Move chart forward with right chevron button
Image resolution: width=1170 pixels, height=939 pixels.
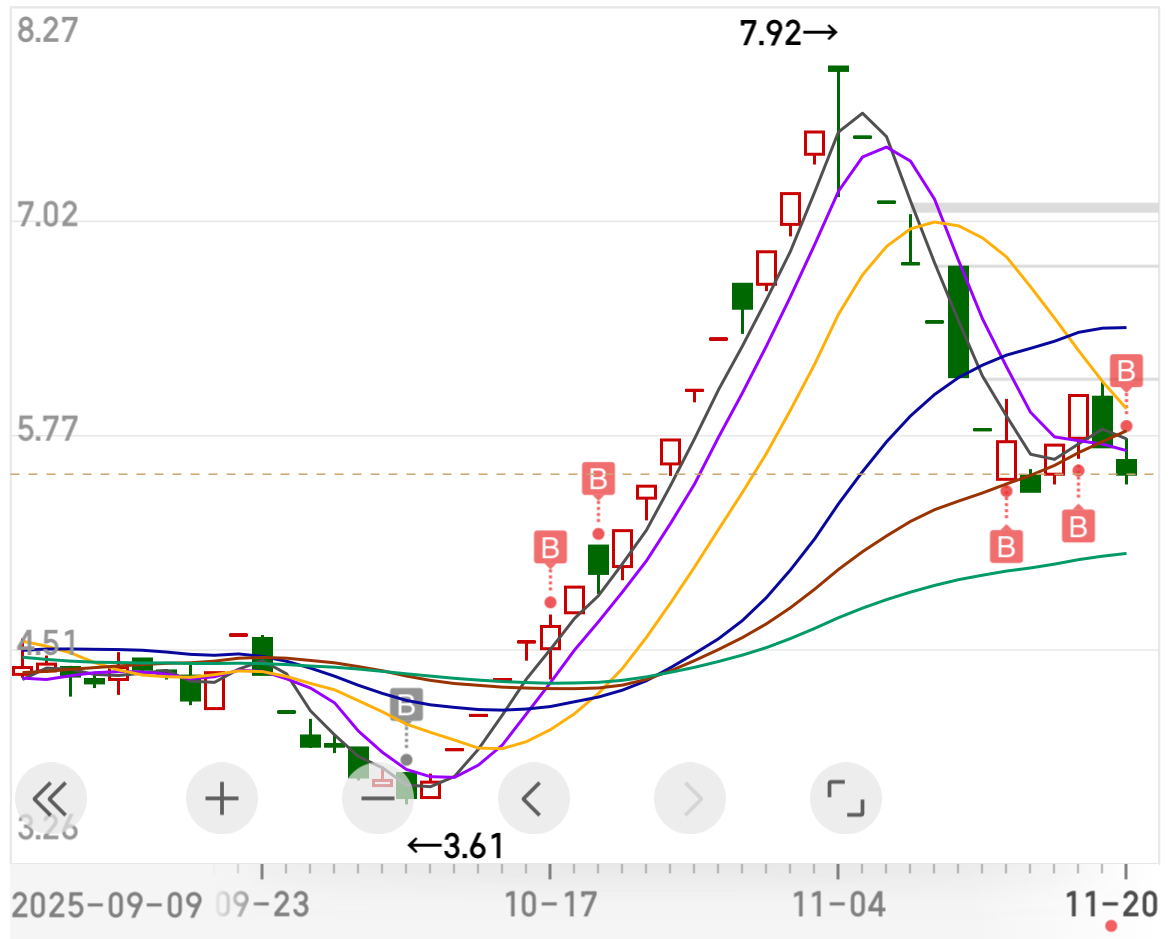click(689, 798)
